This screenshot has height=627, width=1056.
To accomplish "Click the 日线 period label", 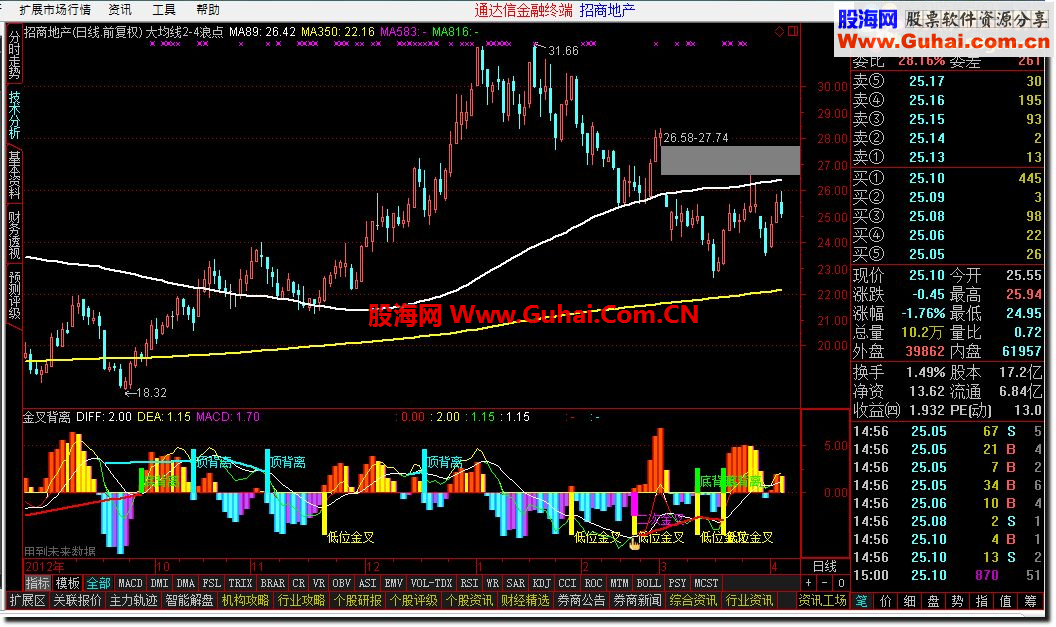I will tap(824, 566).
